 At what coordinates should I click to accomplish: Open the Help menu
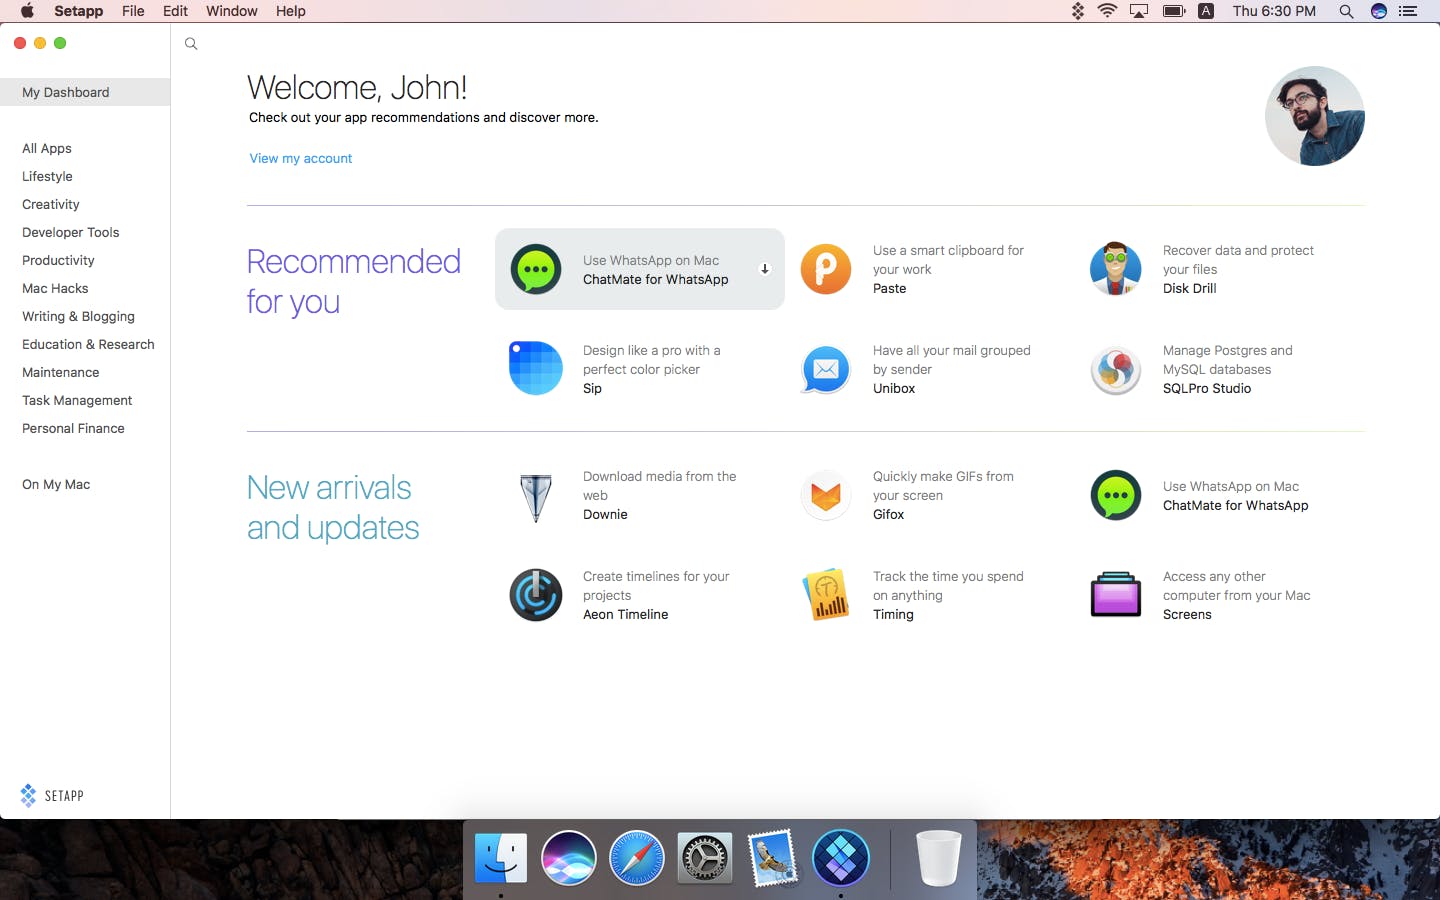coord(291,11)
